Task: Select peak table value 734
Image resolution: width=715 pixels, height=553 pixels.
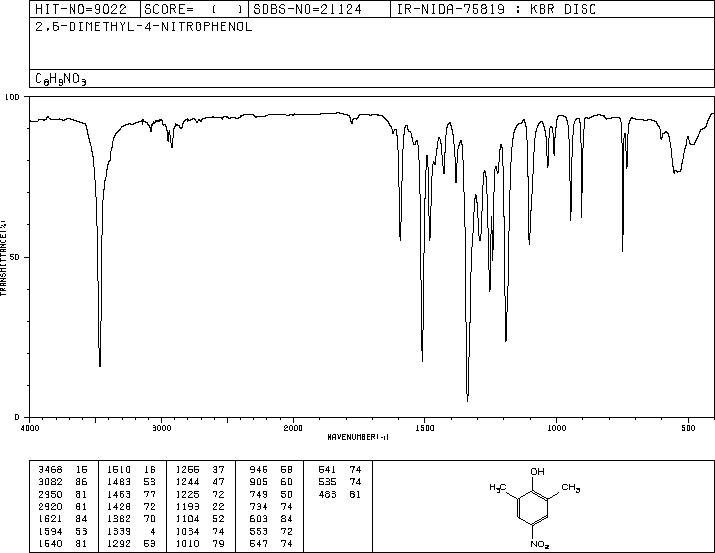Action: pos(259,506)
